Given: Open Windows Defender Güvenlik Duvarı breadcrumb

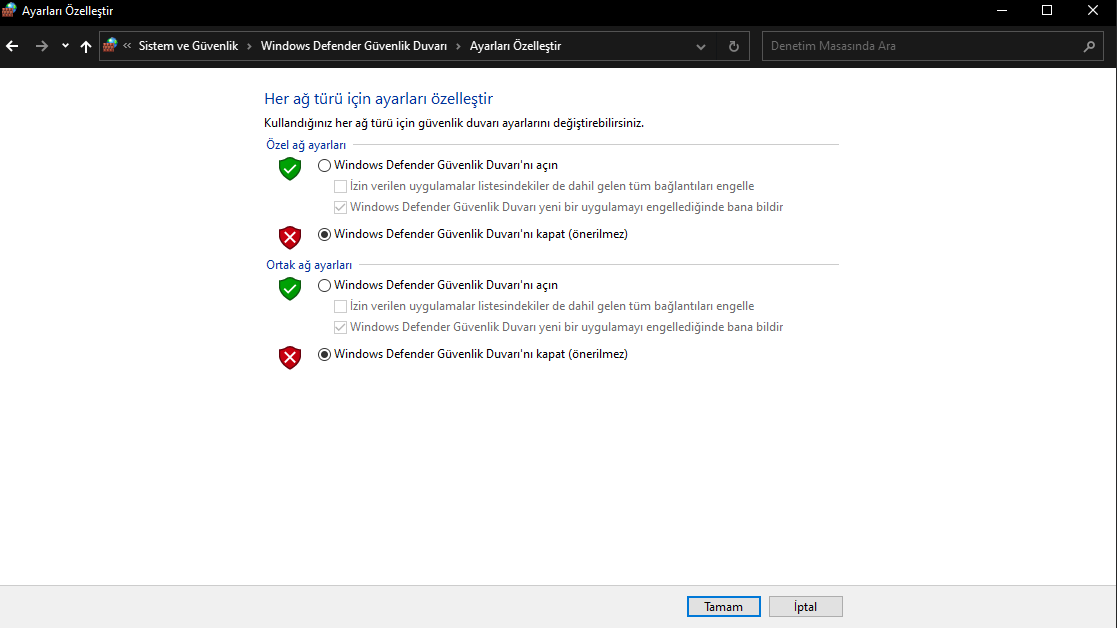Looking at the screenshot, I should 353,46.
